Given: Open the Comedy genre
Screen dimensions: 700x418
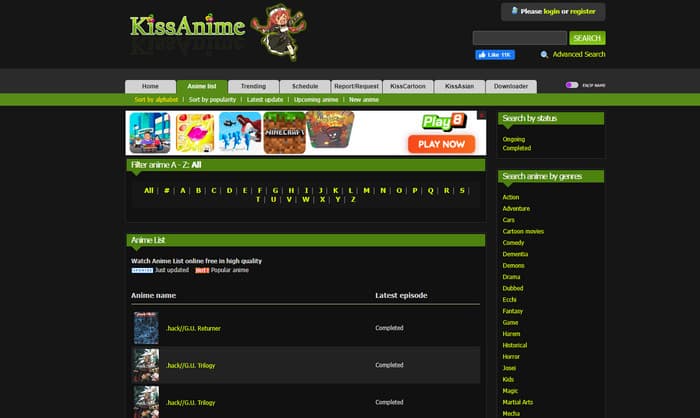Looking at the screenshot, I should 513,242.
